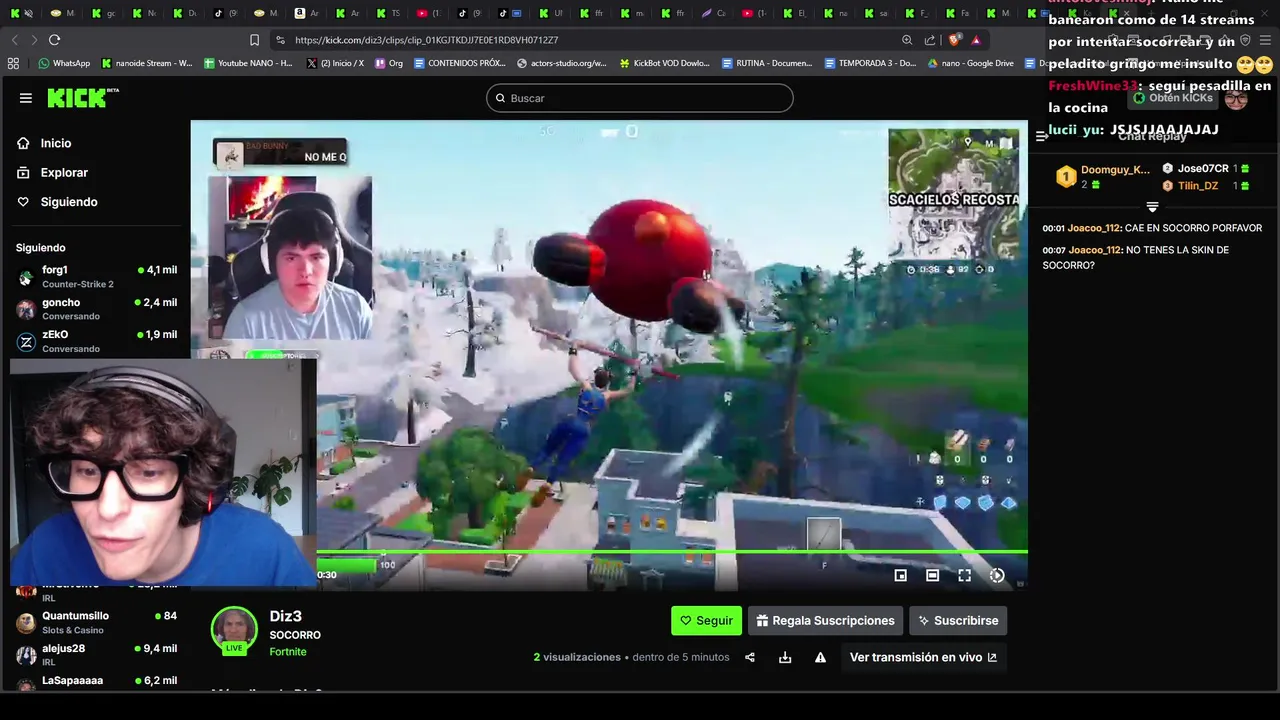Open the Kick hamburger sidebar menu
1280x720 pixels.
(x=26, y=98)
